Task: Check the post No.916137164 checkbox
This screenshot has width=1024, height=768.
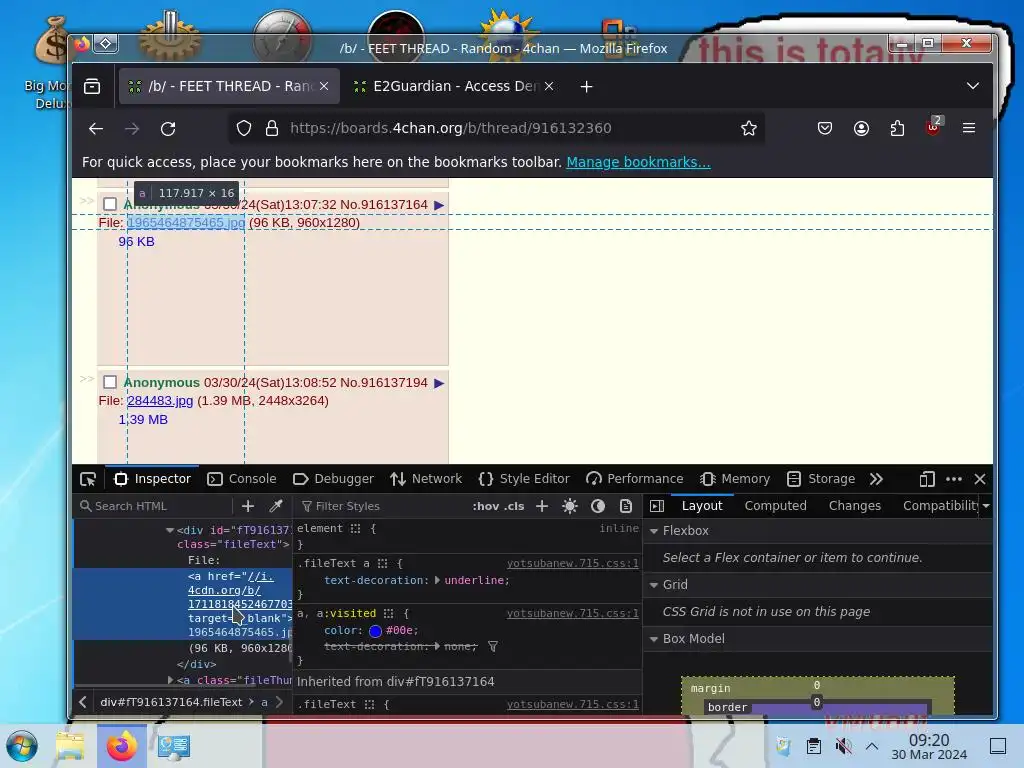Action: 110,204
